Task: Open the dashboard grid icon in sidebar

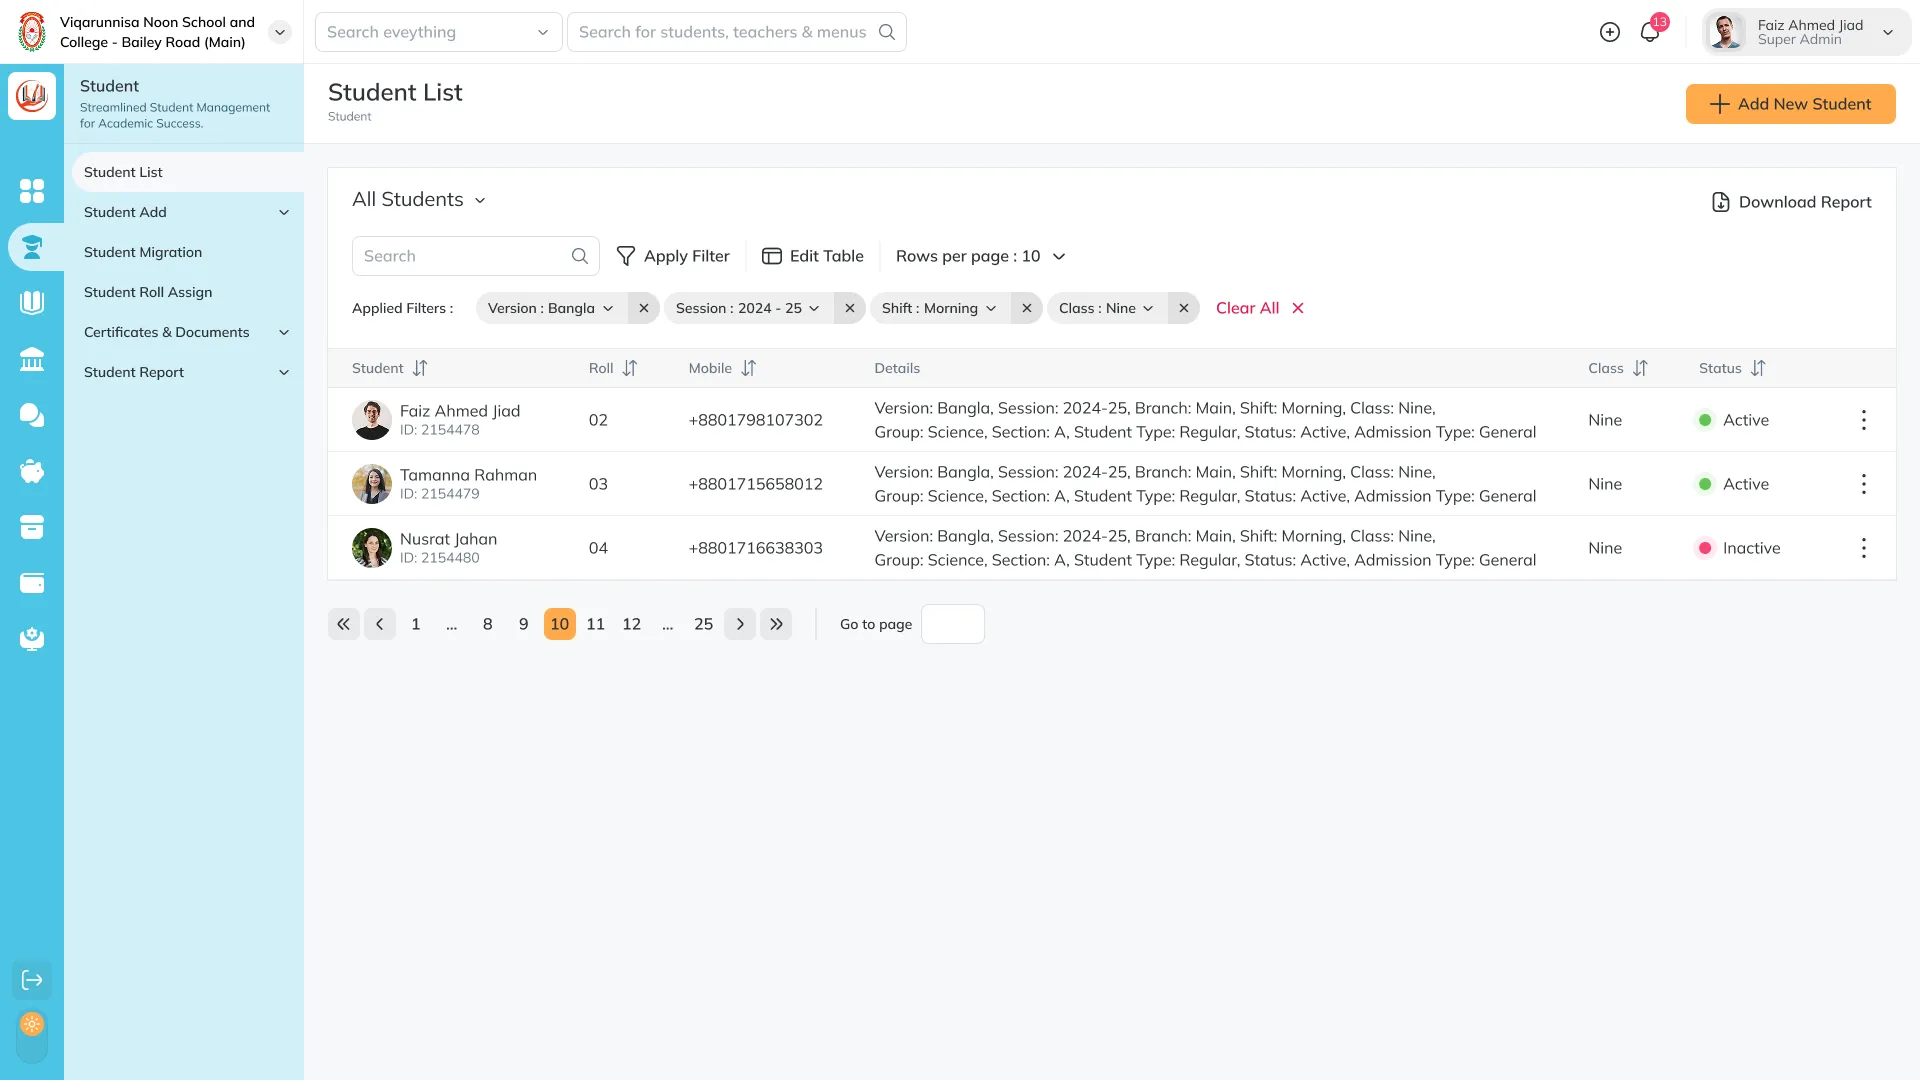Action: click(32, 191)
